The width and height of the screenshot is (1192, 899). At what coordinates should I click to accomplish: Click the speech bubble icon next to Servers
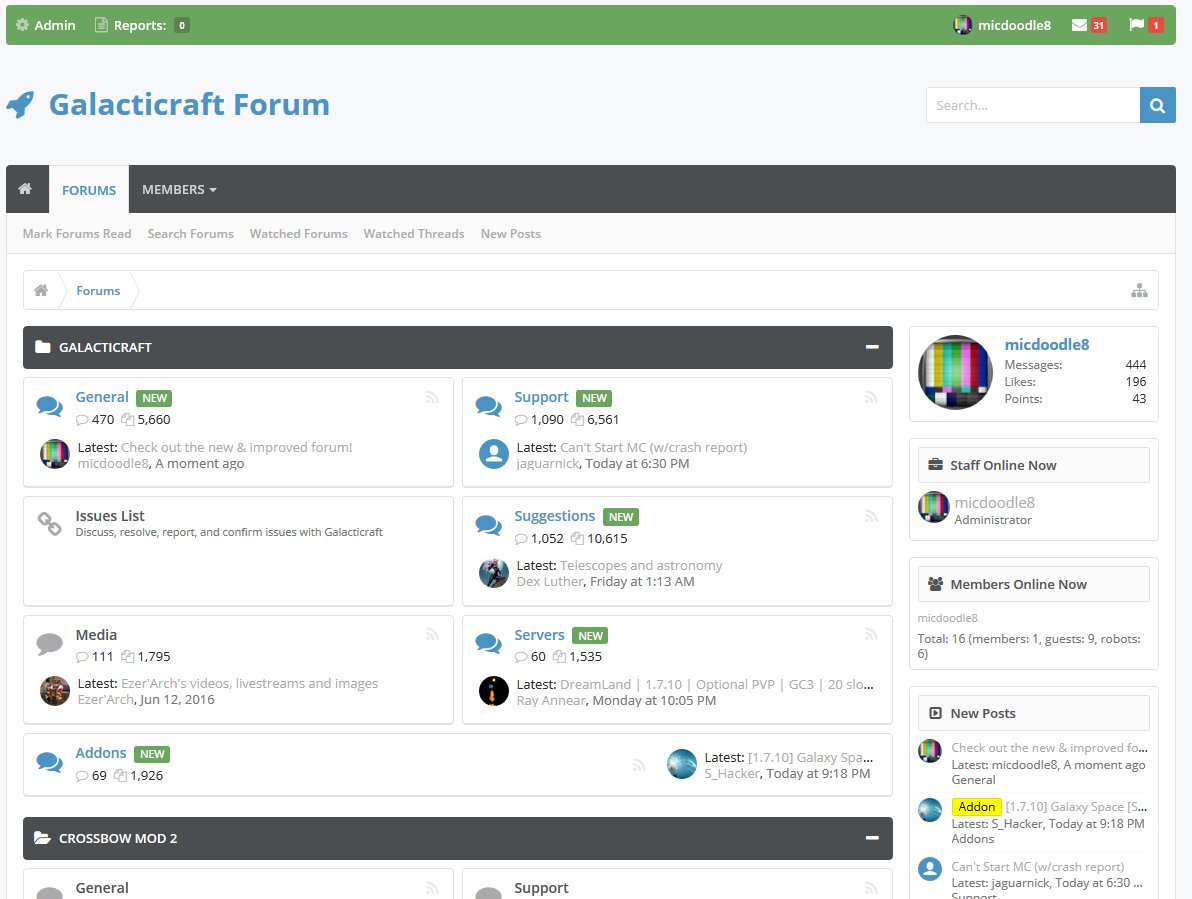tap(488, 644)
